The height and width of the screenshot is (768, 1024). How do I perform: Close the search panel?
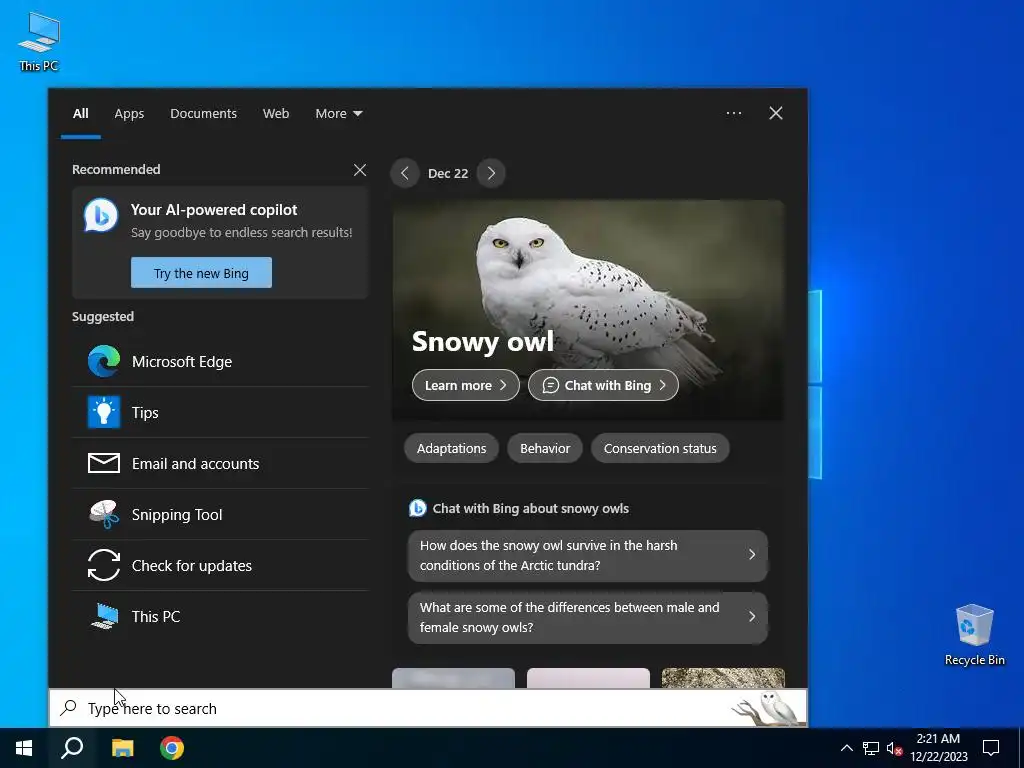(x=776, y=113)
